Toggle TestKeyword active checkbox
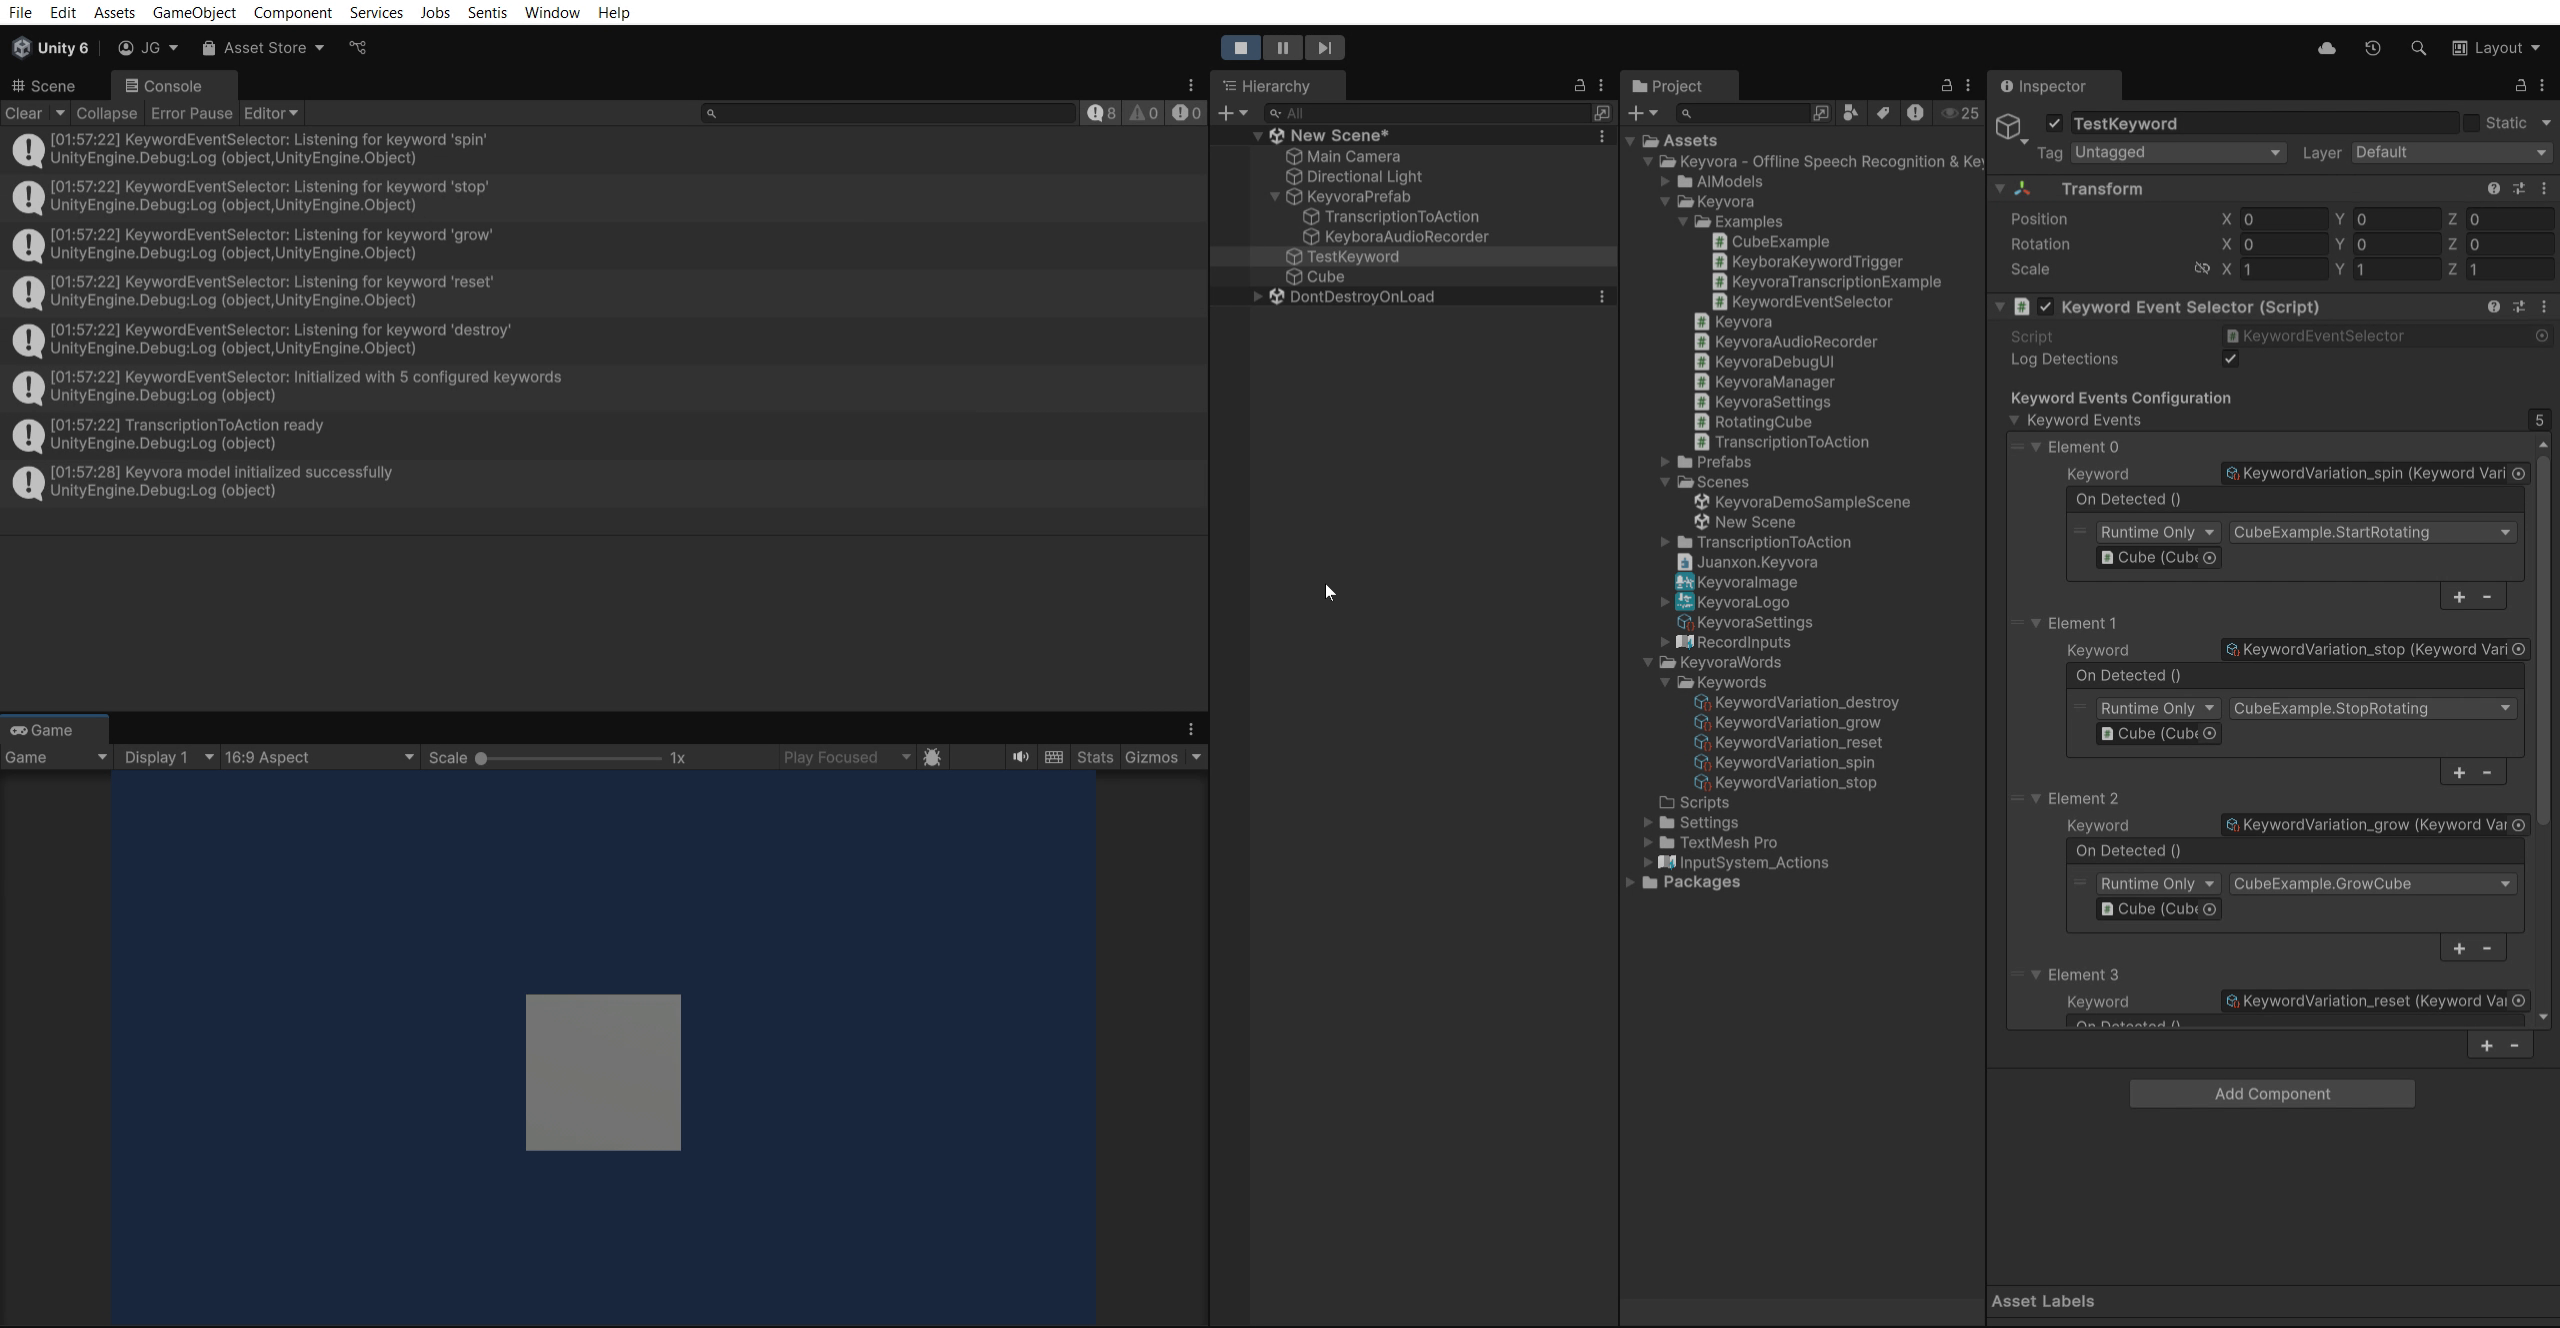Image resolution: width=2560 pixels, height=1328 pixels. (2054, 124)
